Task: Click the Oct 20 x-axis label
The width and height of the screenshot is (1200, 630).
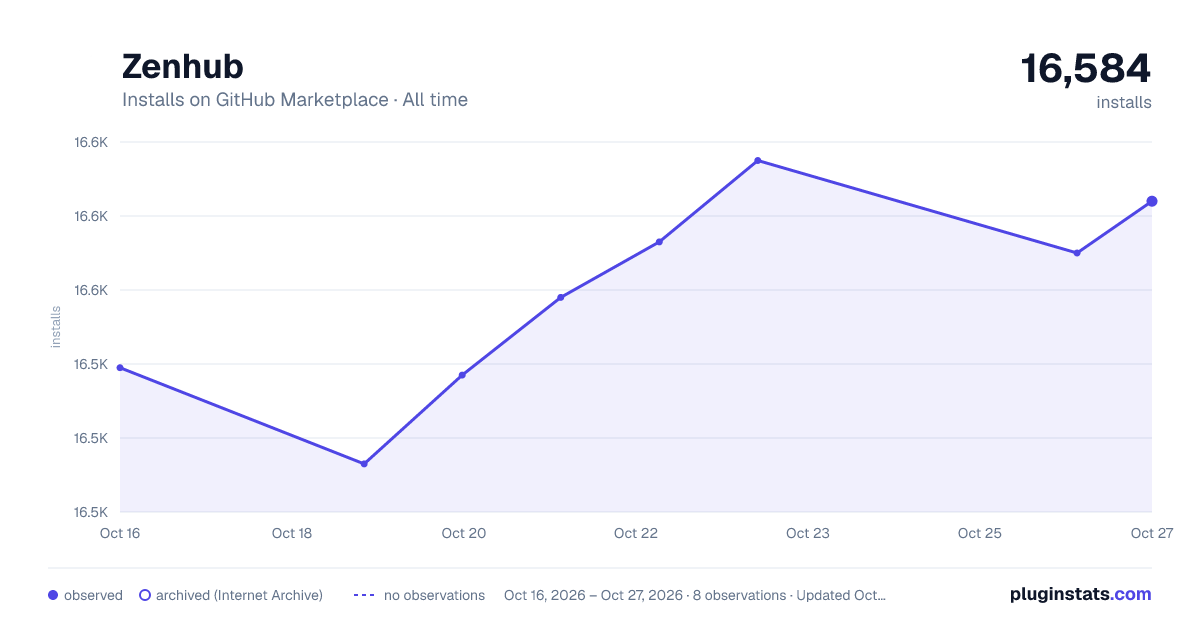Action: click(464, 533)
